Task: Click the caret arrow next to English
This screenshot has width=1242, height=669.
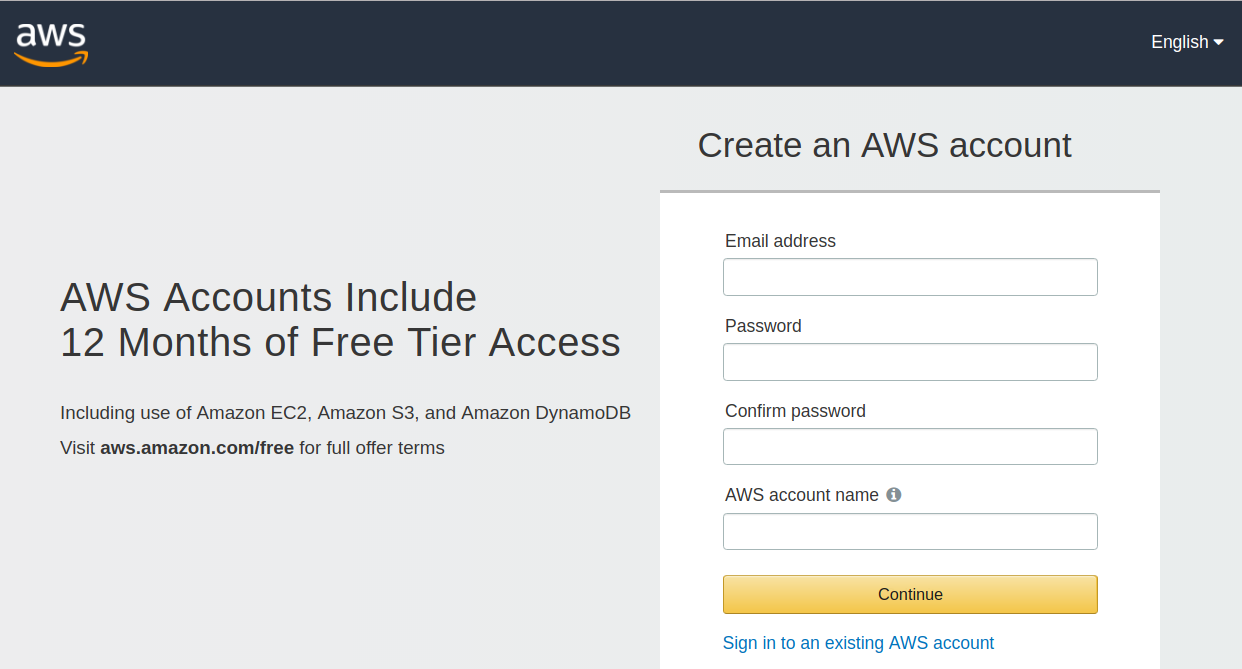Action: click(1218, 42)
